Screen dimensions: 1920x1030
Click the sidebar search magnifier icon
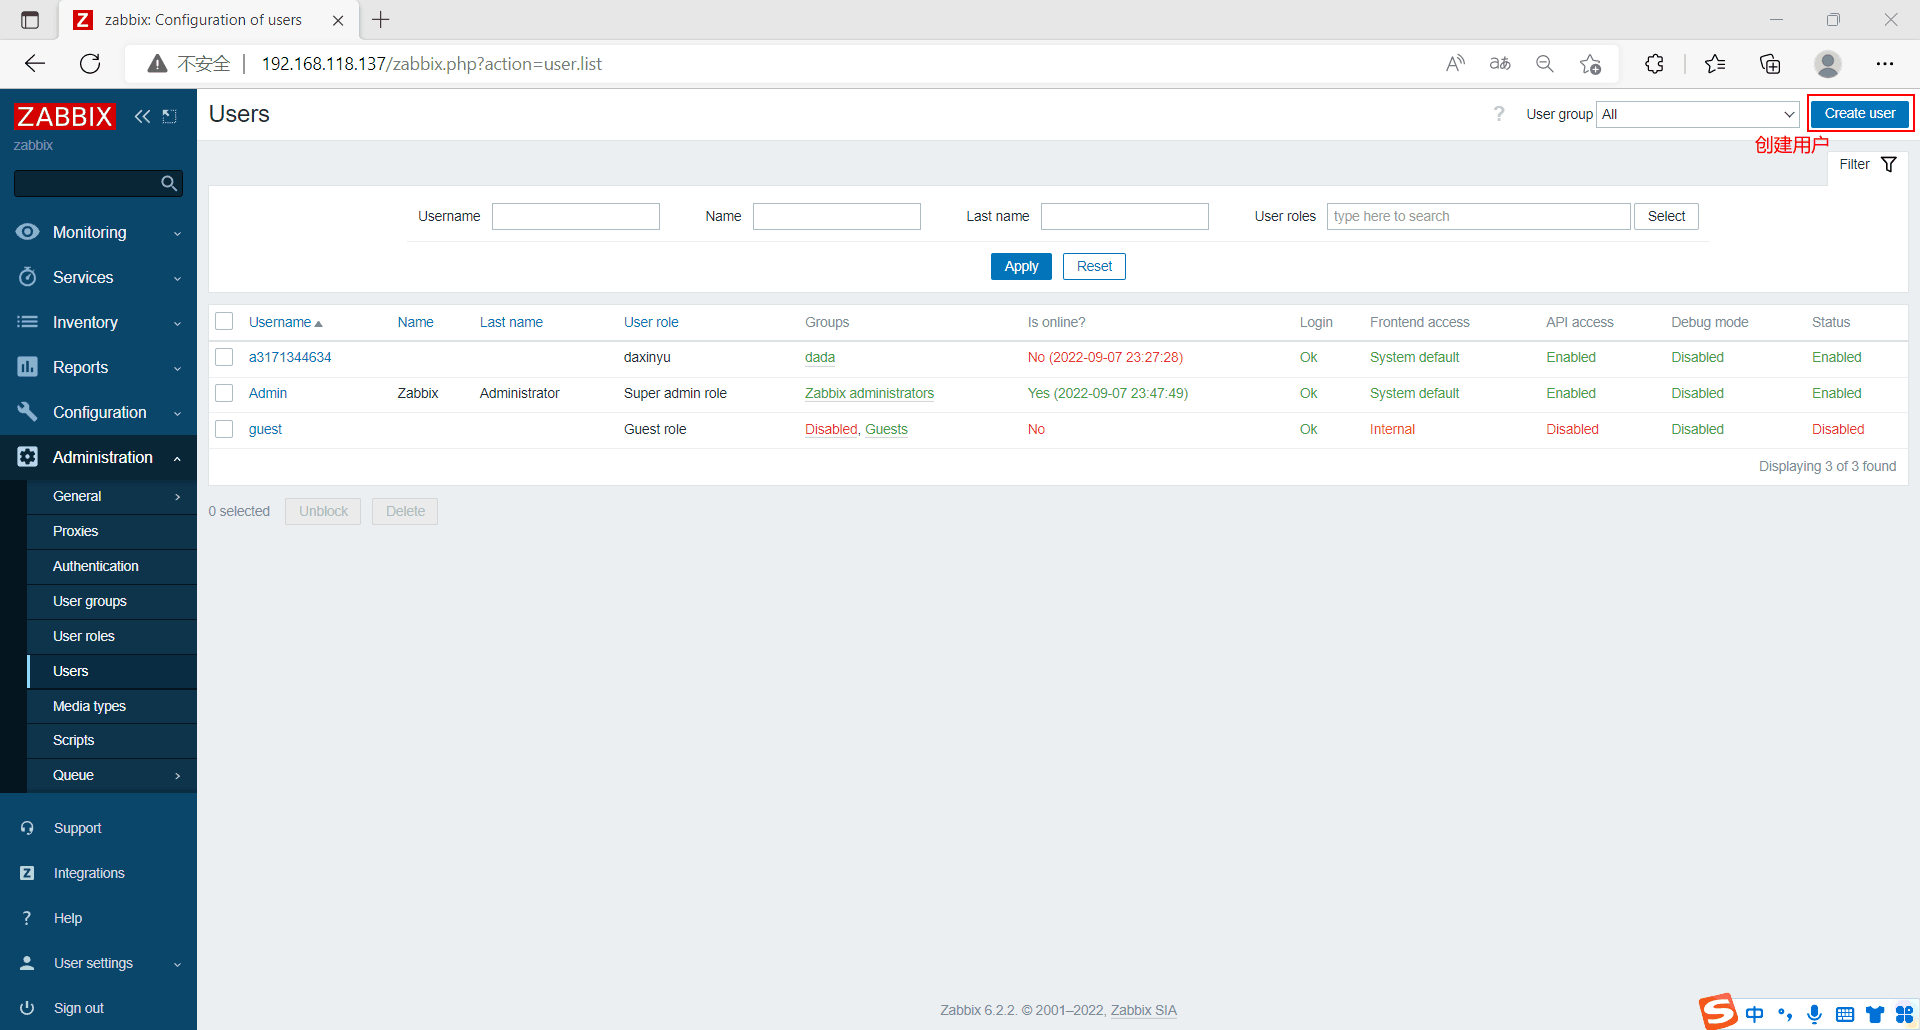169,183
